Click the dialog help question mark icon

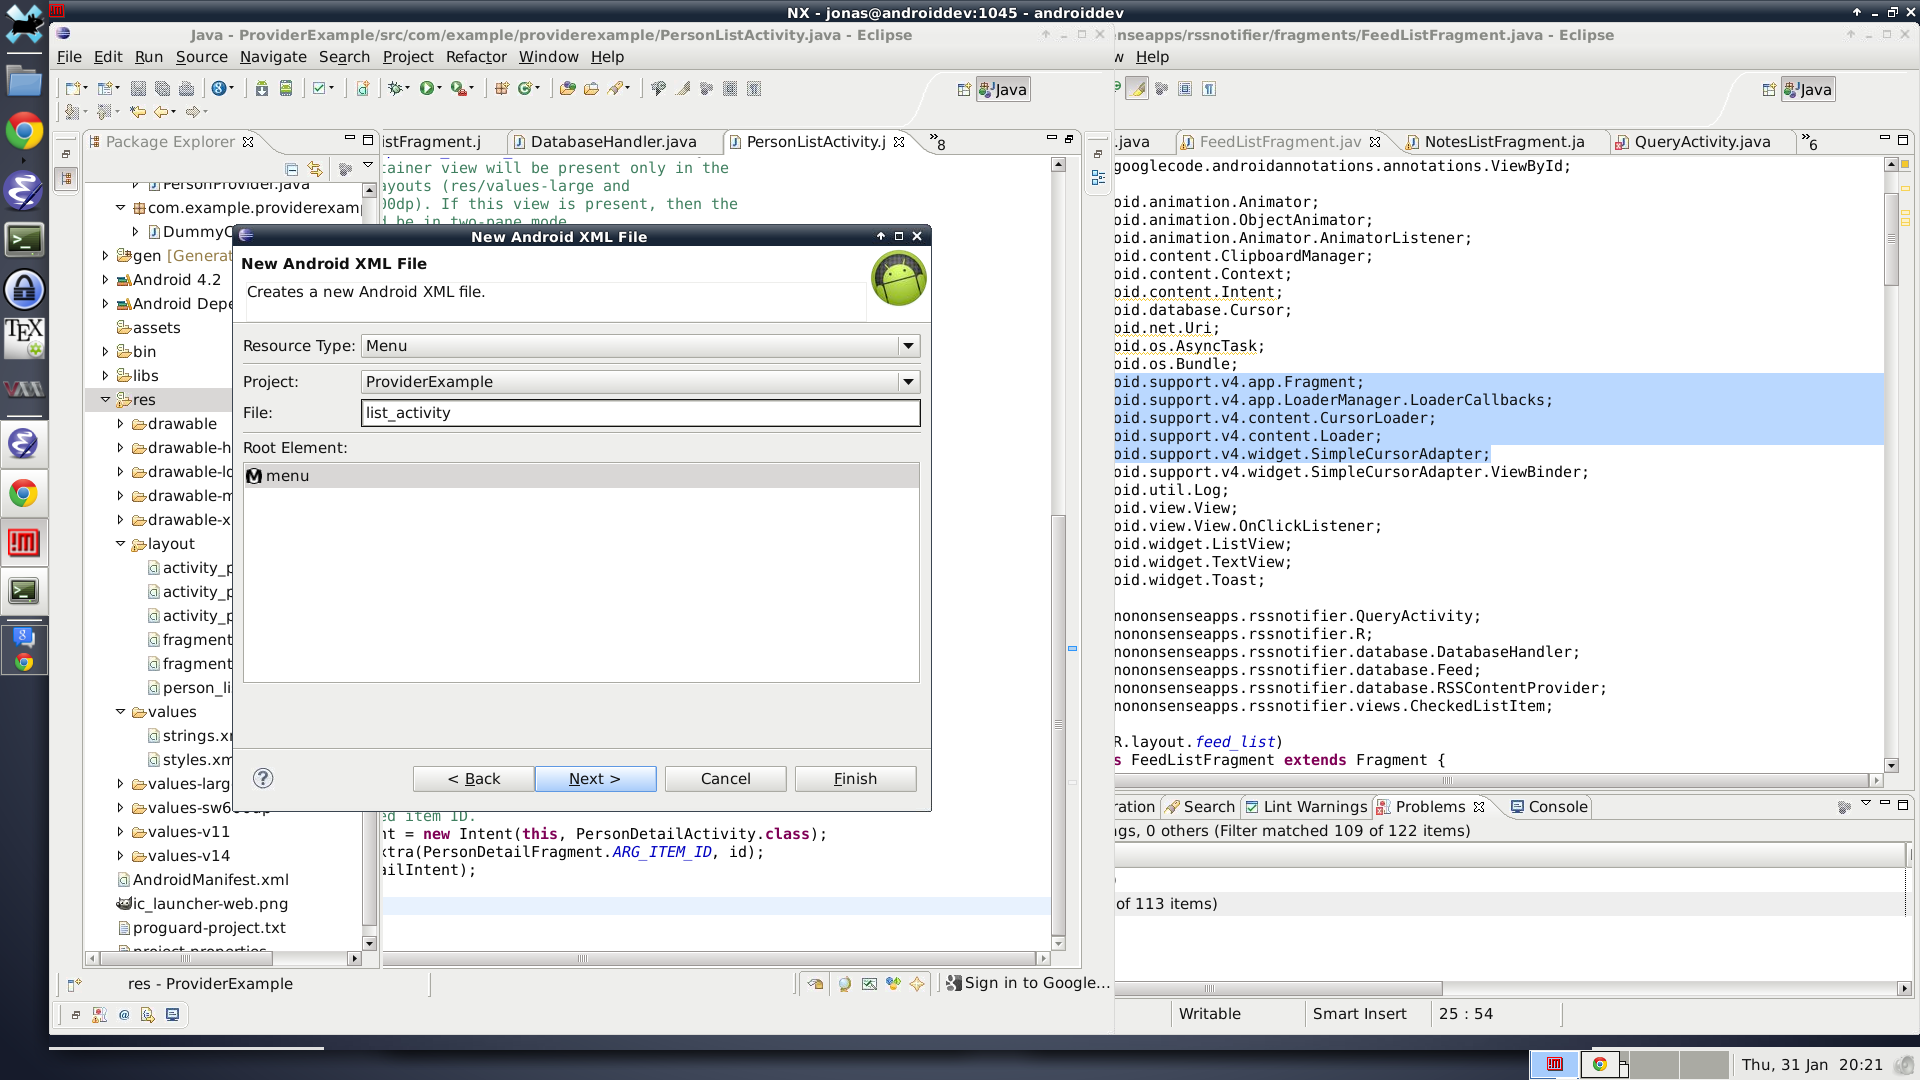pyautogui.click(x=263, y=778)
